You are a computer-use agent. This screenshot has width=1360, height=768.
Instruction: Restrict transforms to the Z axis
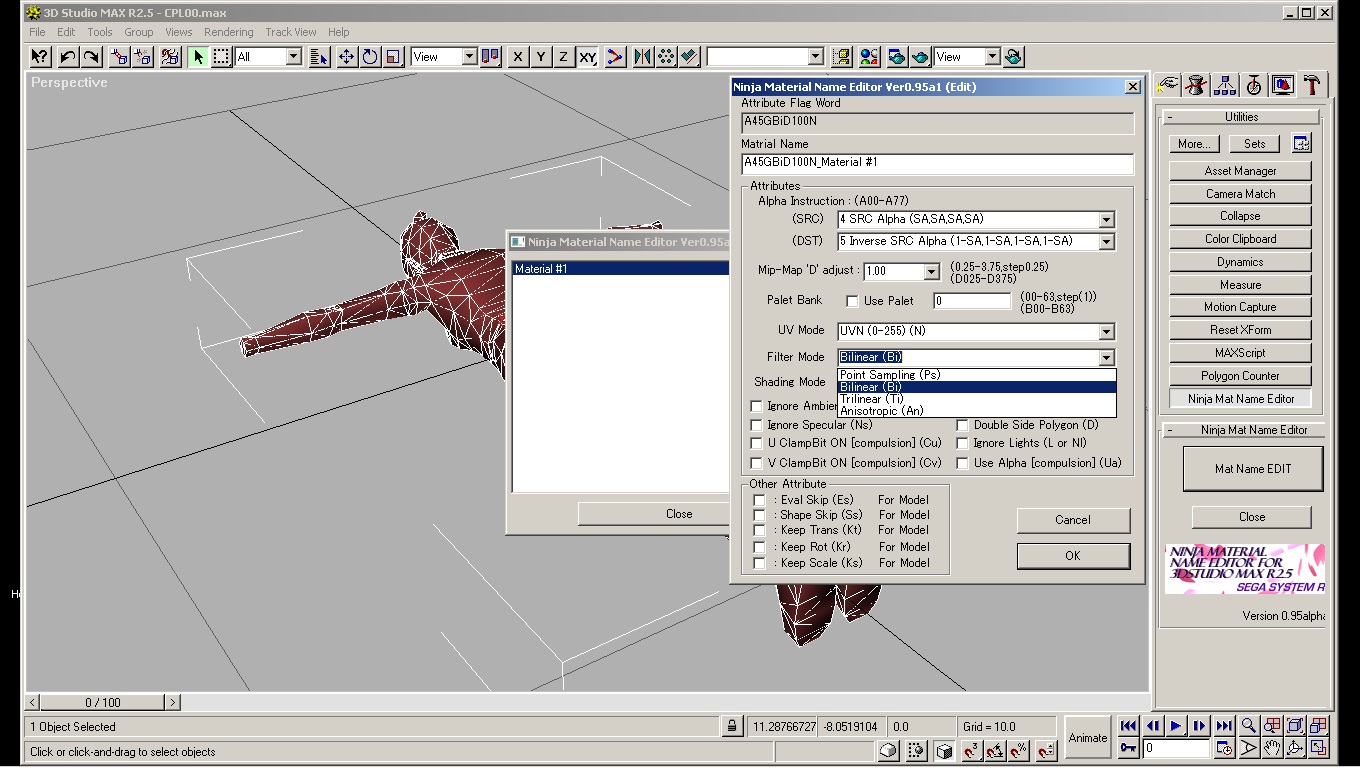coord(564,57)
